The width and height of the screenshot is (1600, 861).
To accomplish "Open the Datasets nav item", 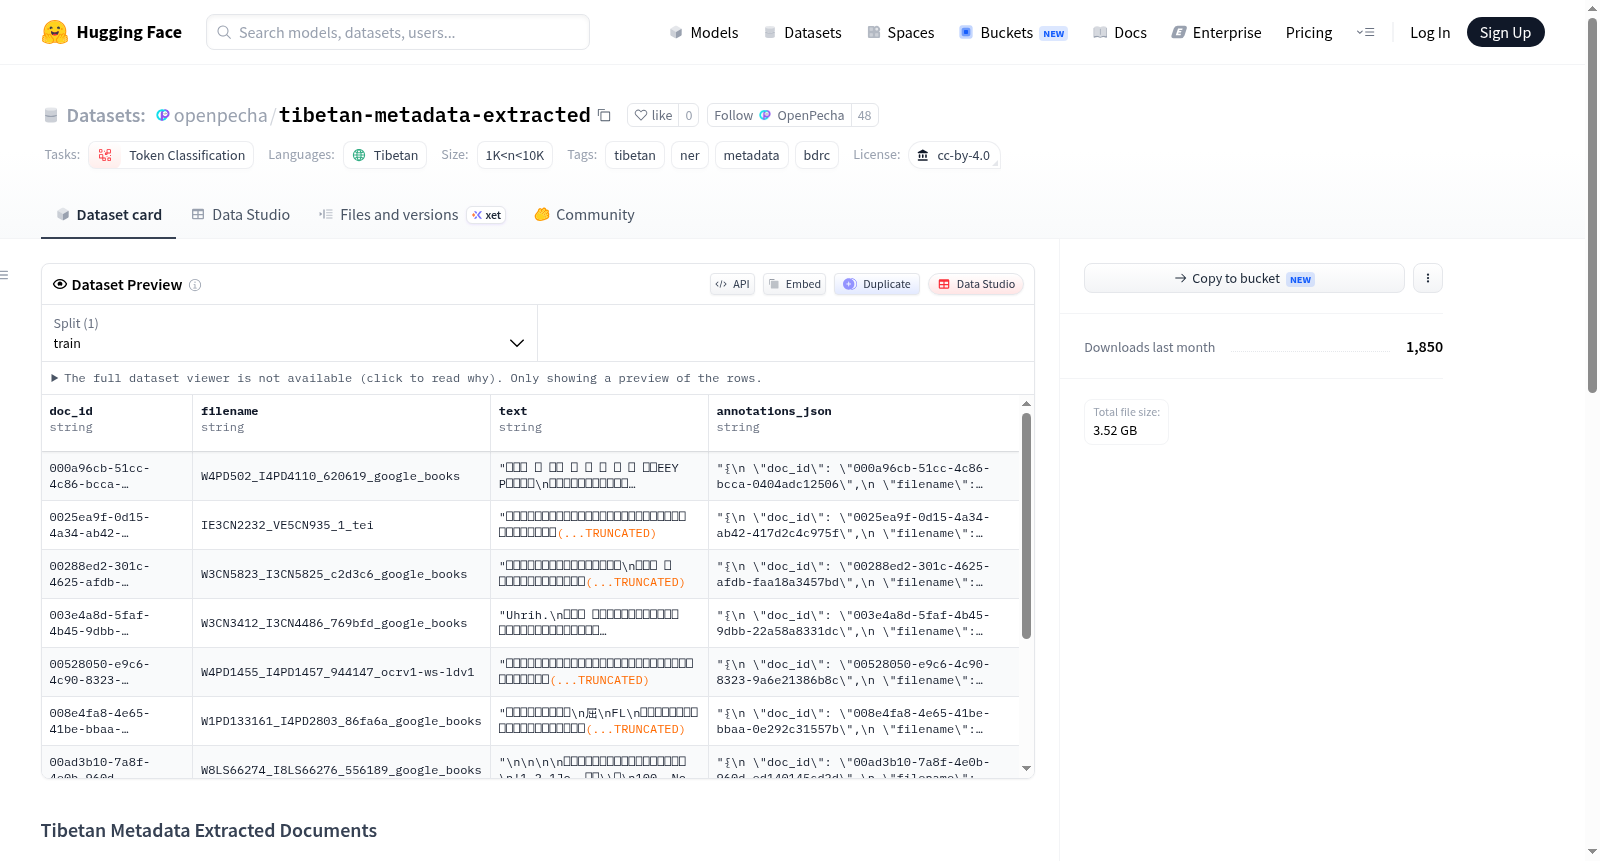I will pyautogui.click(x=802, y=32).
